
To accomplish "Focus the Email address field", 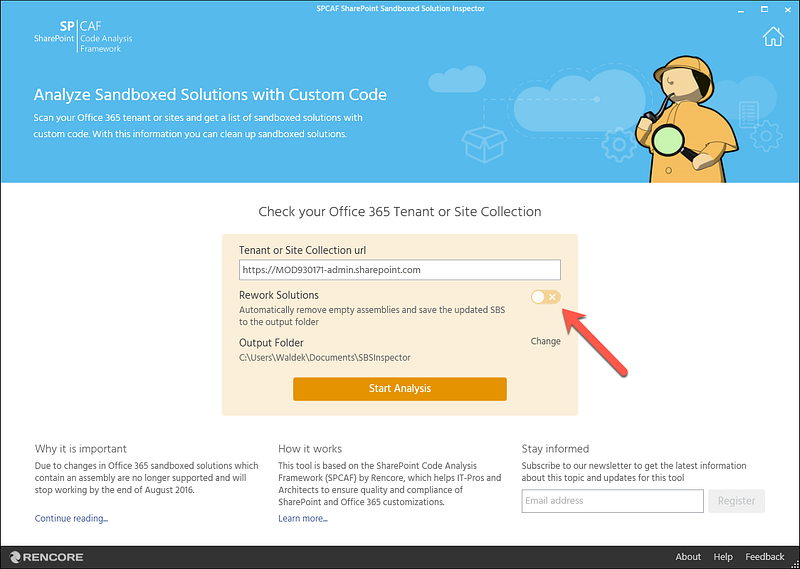I will [612, 501].
